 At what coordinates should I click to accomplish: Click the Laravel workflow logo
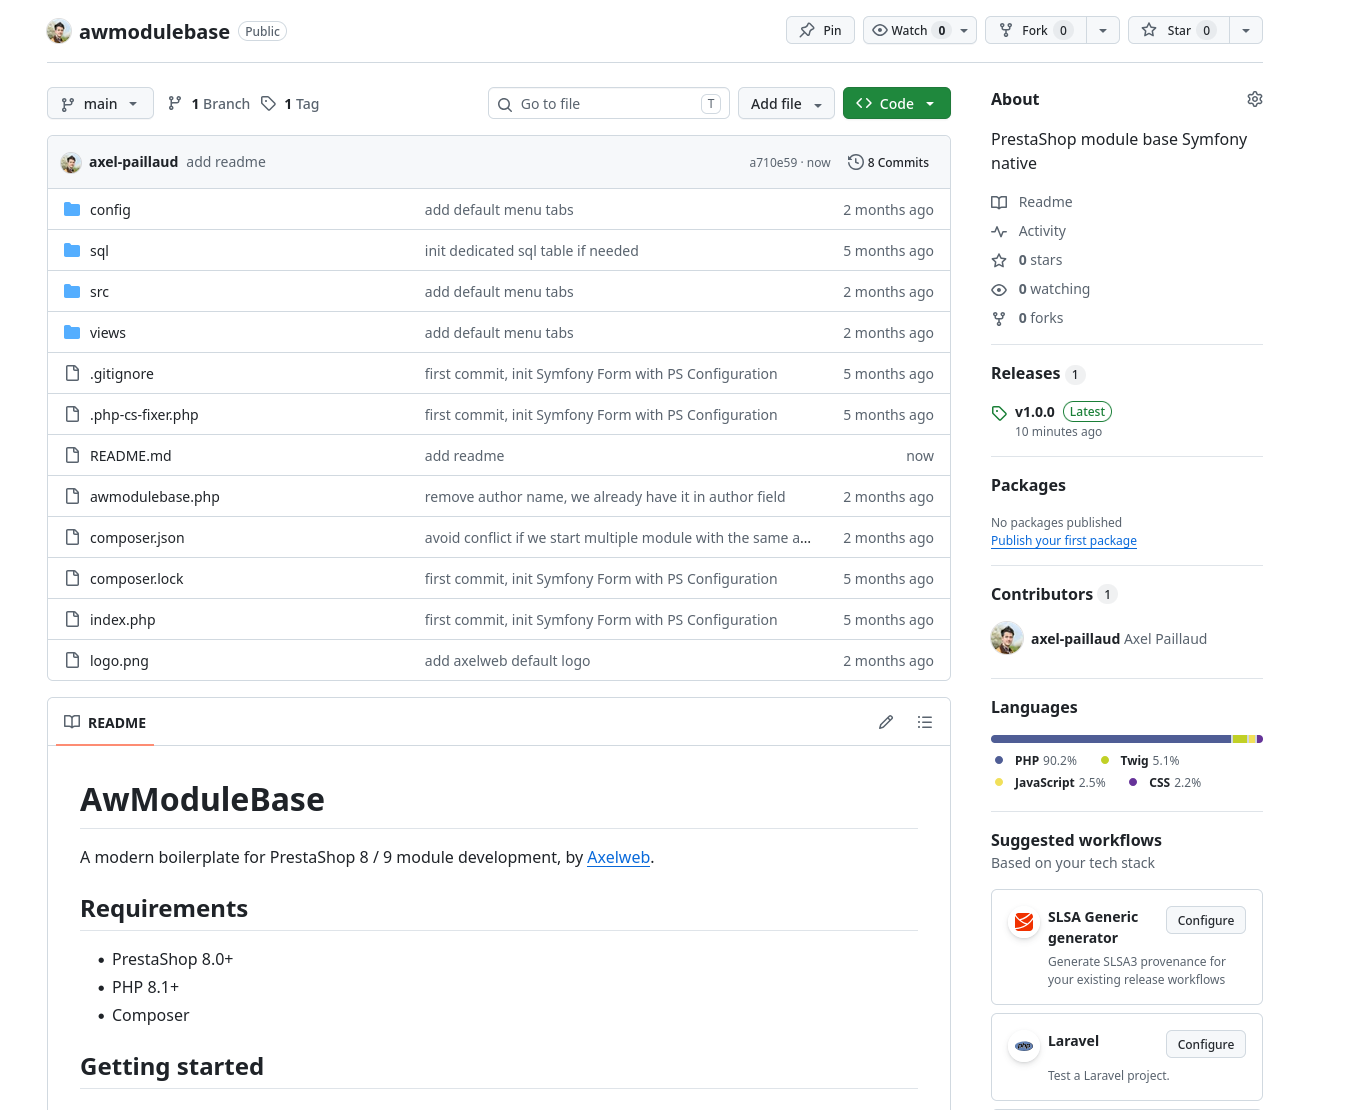point(1024,1046)
